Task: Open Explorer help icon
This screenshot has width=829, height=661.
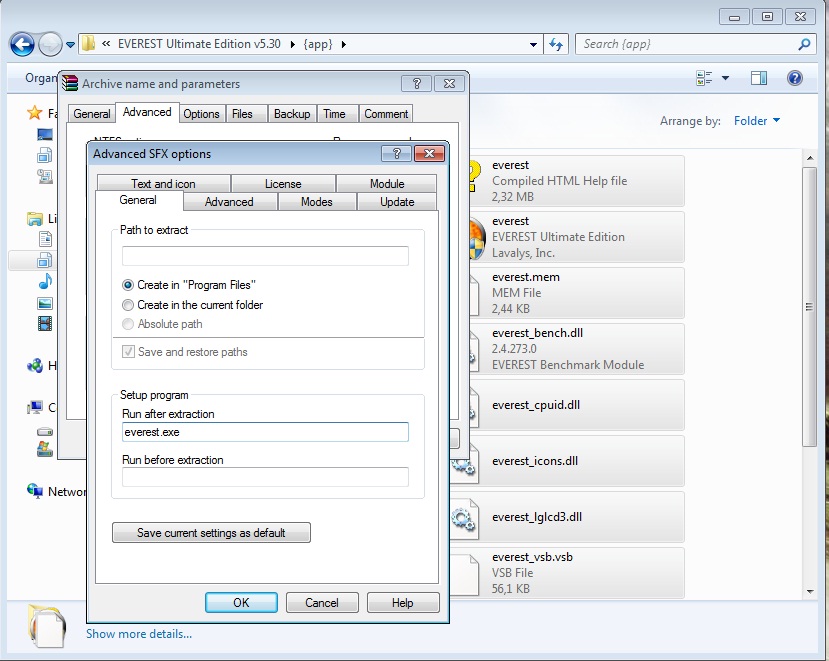Action: point(795,78)
